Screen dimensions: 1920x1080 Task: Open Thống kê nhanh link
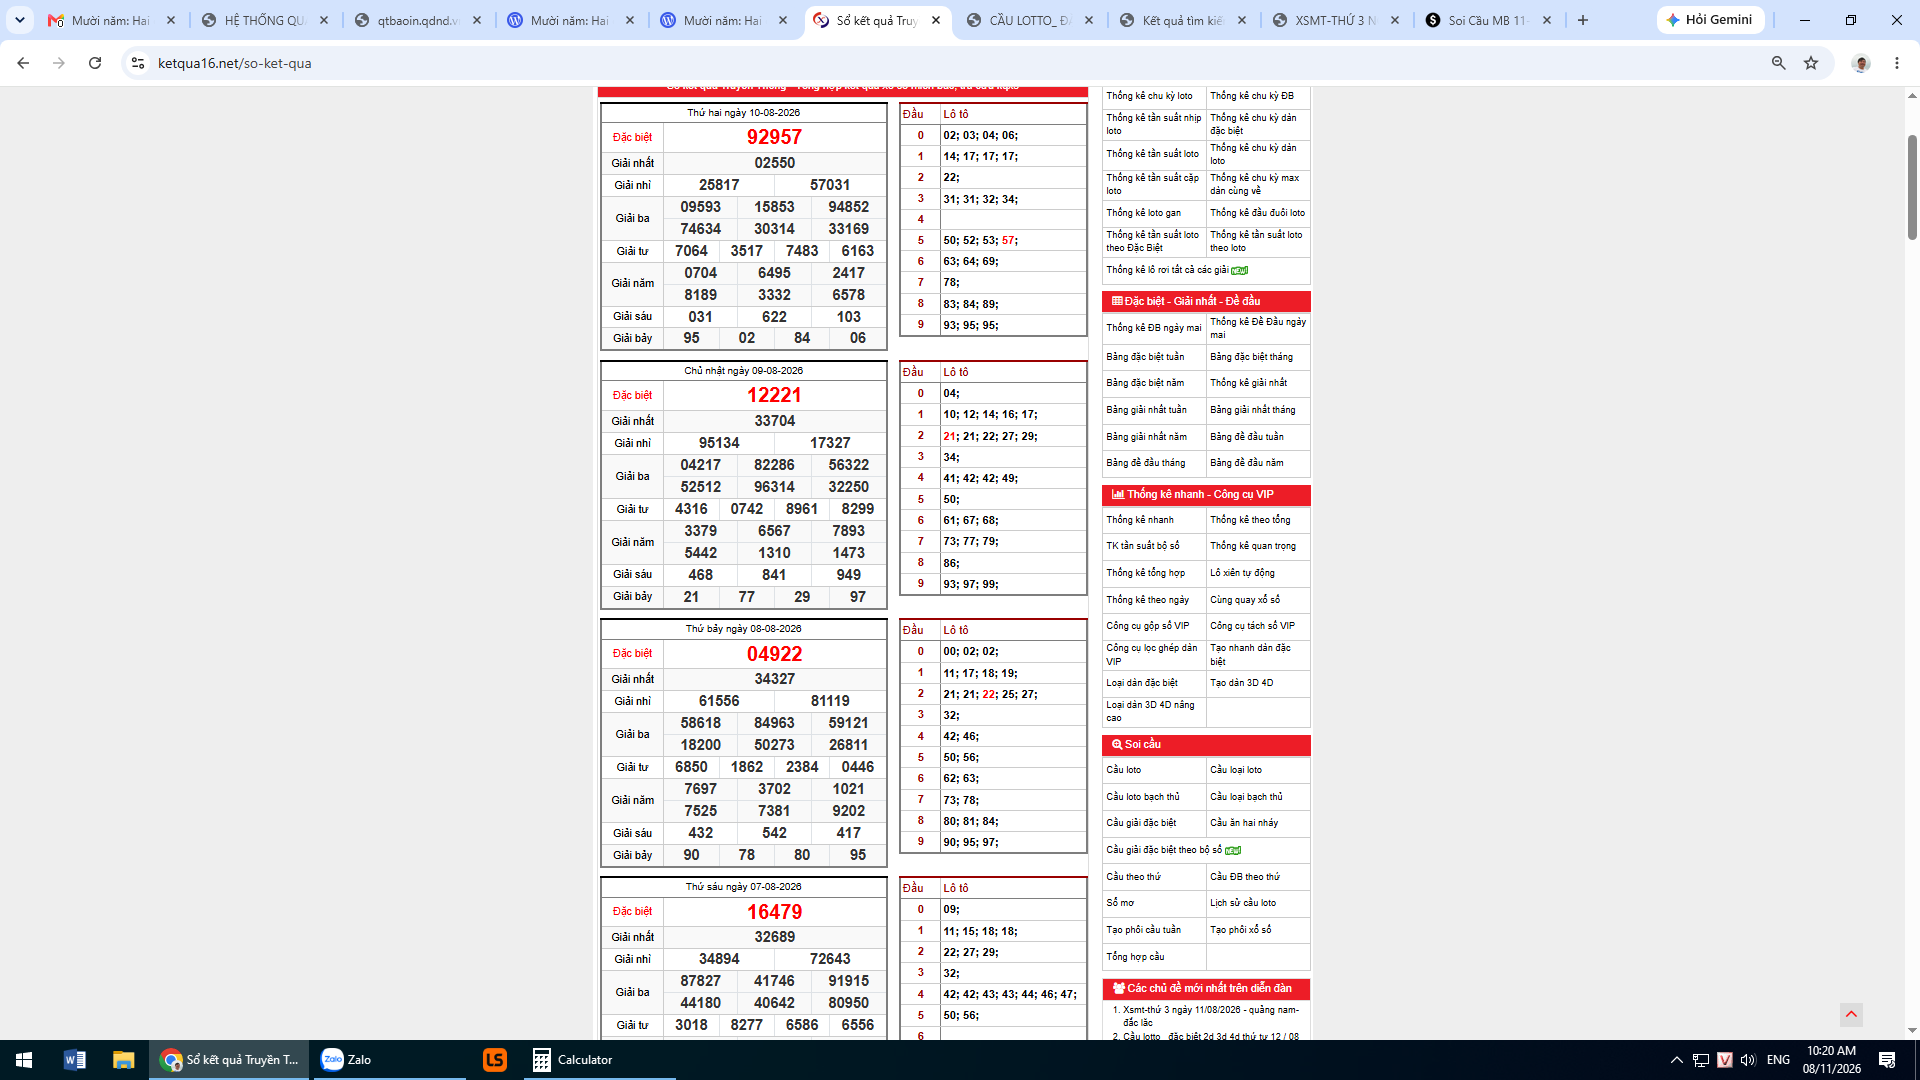click(x=1140, y=520)
